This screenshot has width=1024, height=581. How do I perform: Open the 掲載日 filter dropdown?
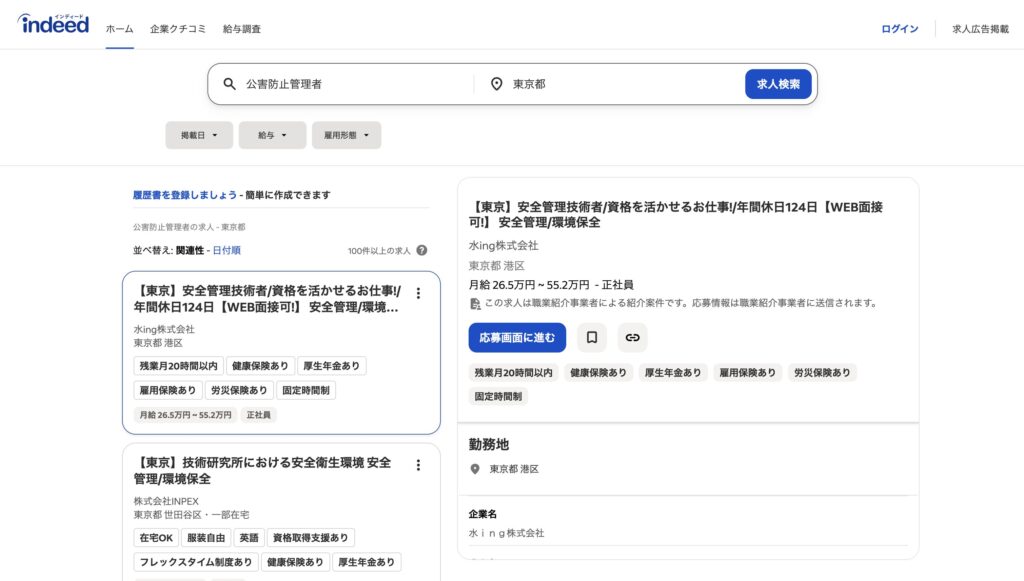[199, 135]
